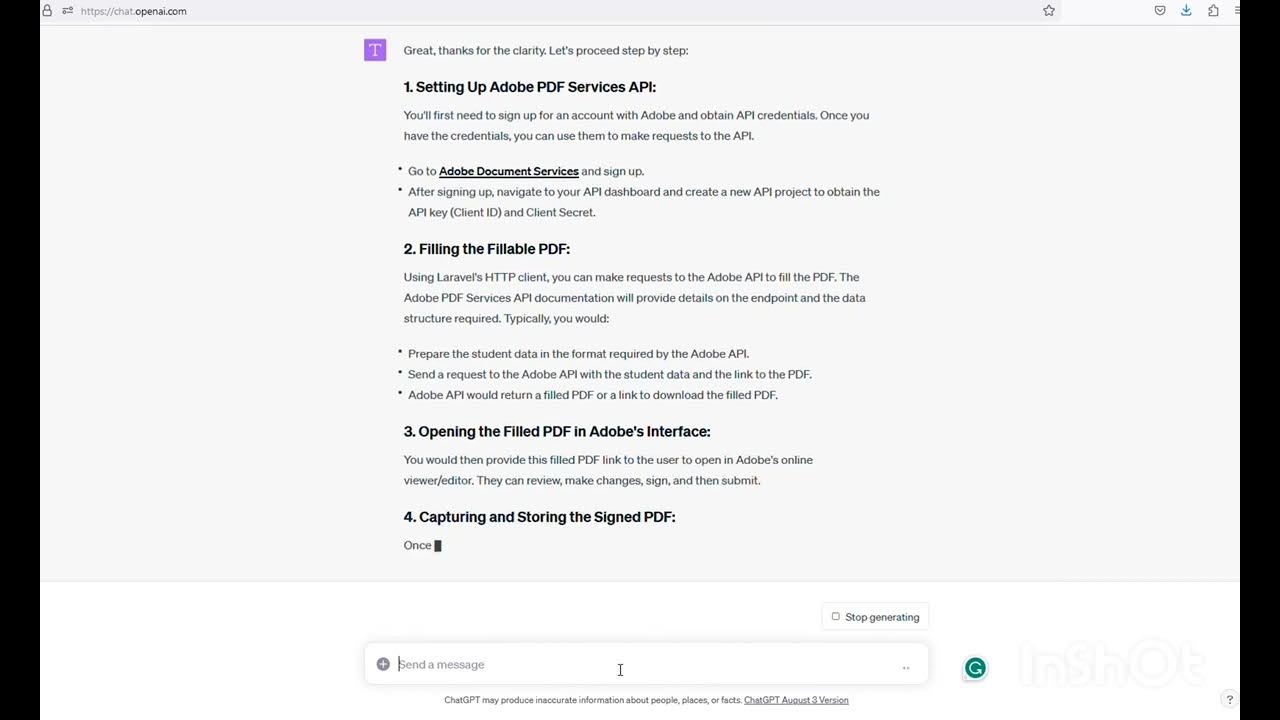Click the Save to Pocket icon

pos(1160,11)
